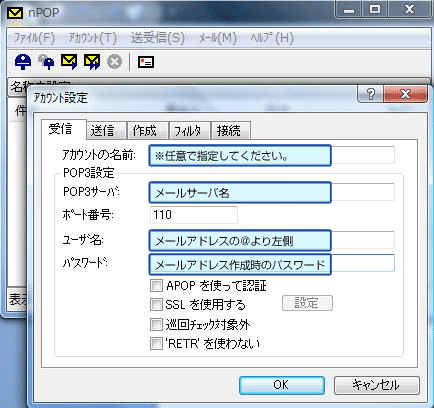Enable SSL を使用する checkbox
Viewport: 434px width, 408px height.
pos(156,304)
